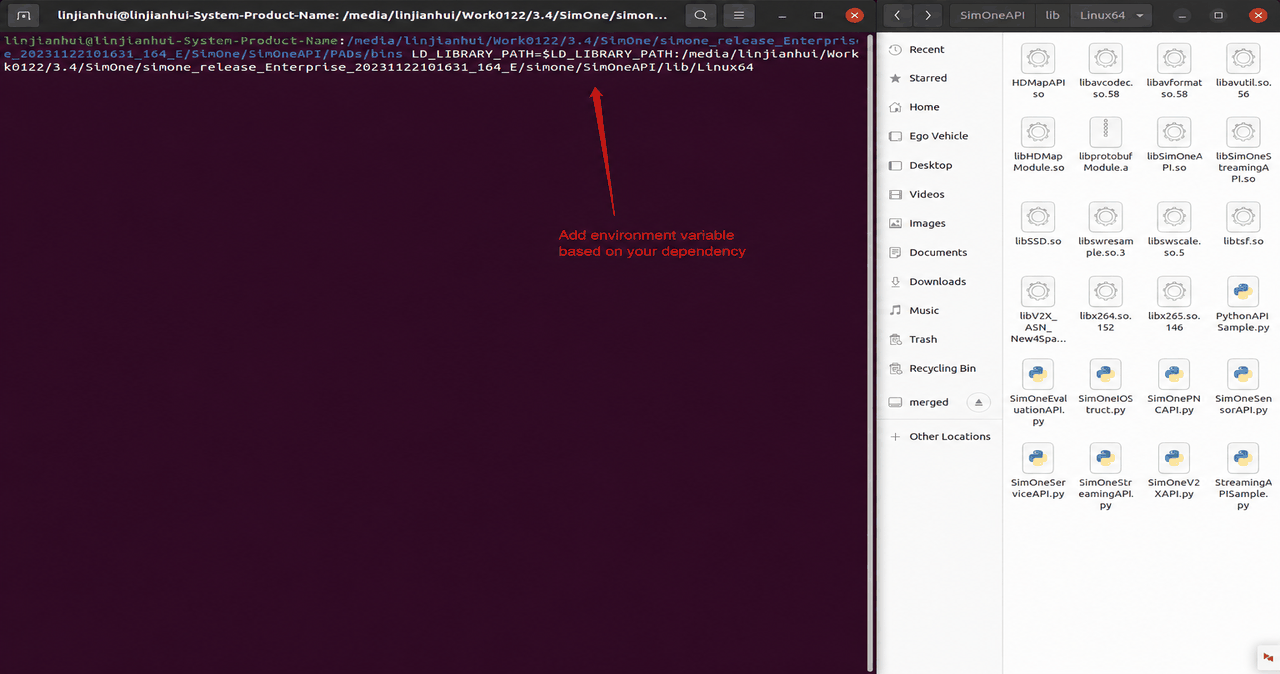Select SimOneAPI path breadcrumb
Screen dimensions: 1280x674
(x=992, y=15)
